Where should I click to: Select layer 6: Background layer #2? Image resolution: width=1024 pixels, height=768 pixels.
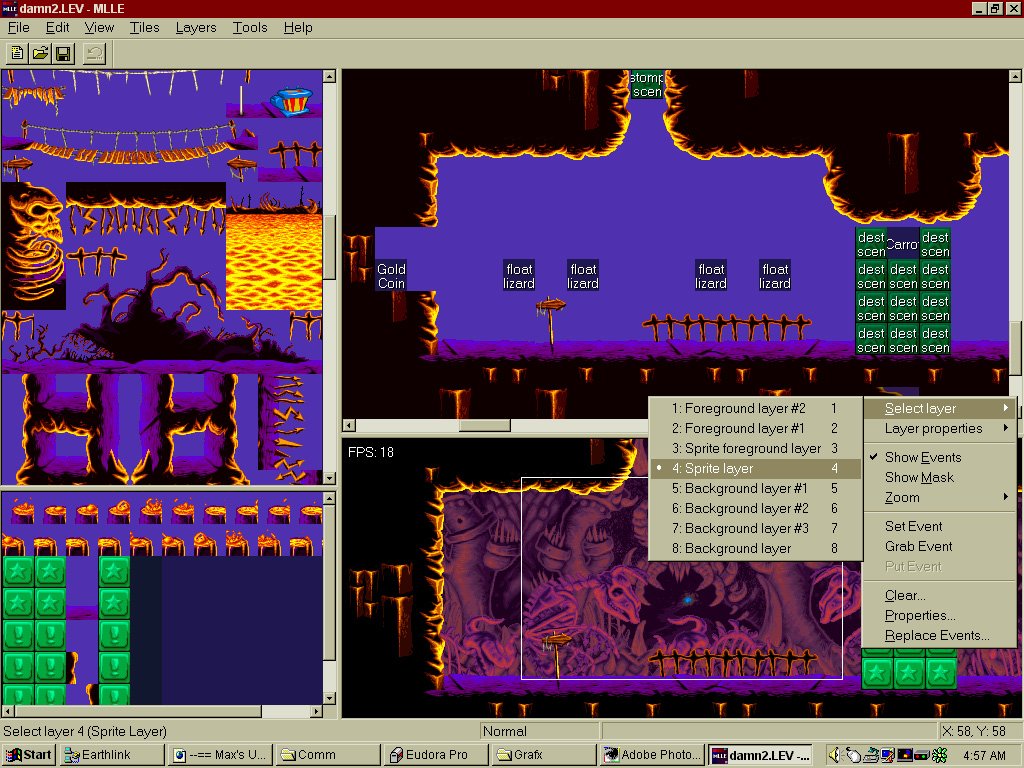point(755,508)
